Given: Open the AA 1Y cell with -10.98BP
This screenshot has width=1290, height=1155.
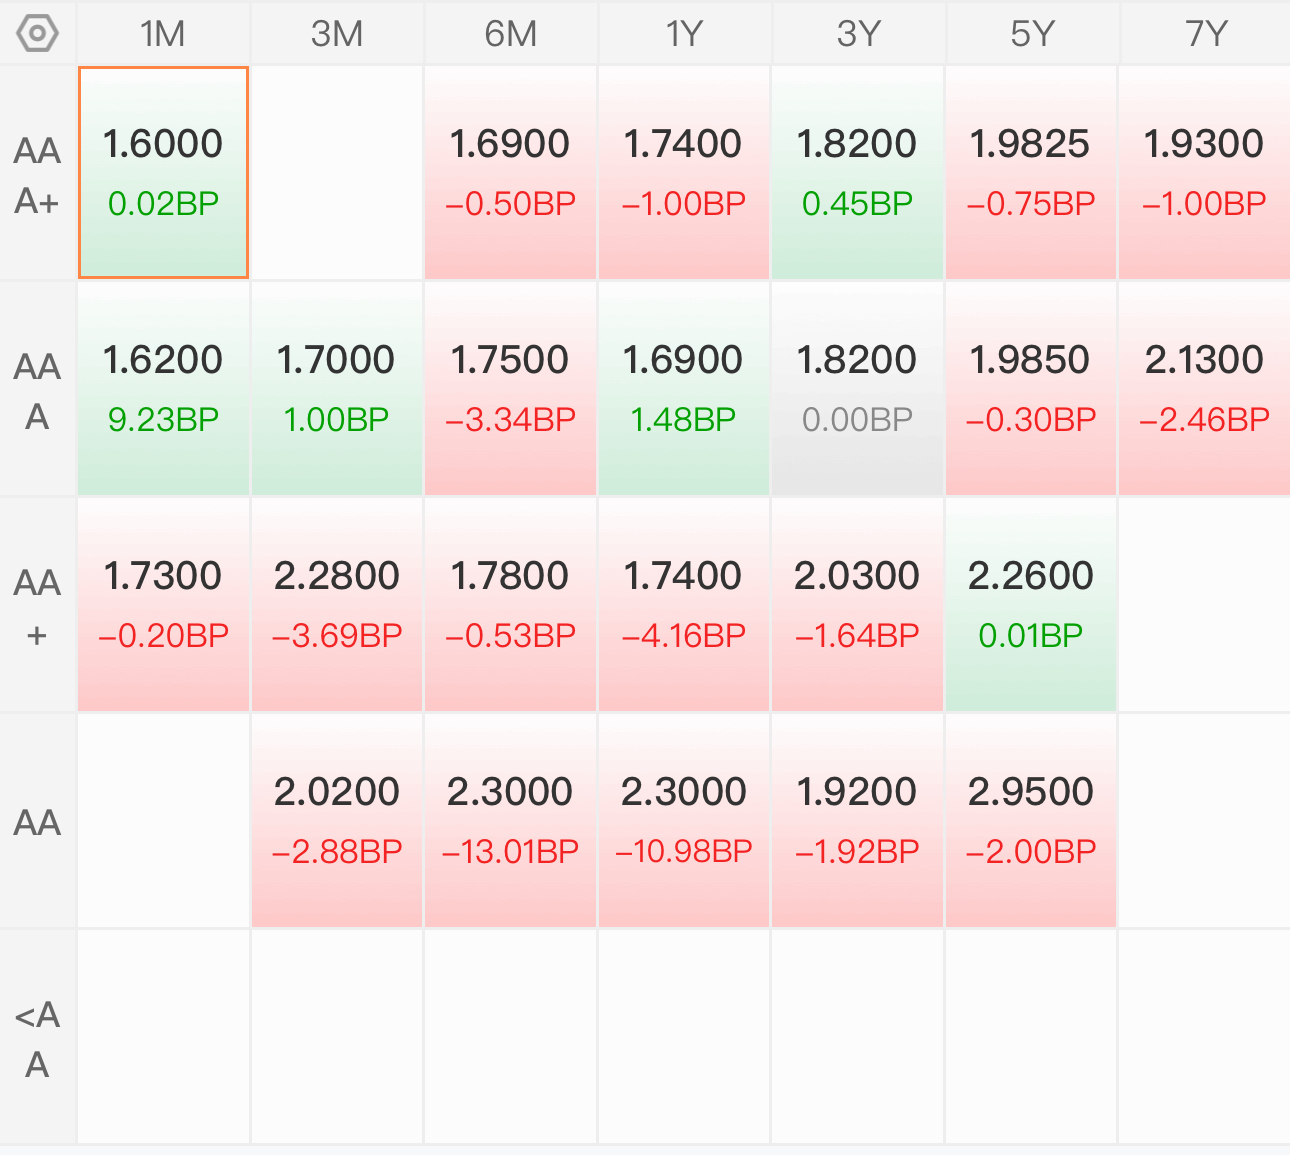Looking at the screenshot, I should coord(684,821).
